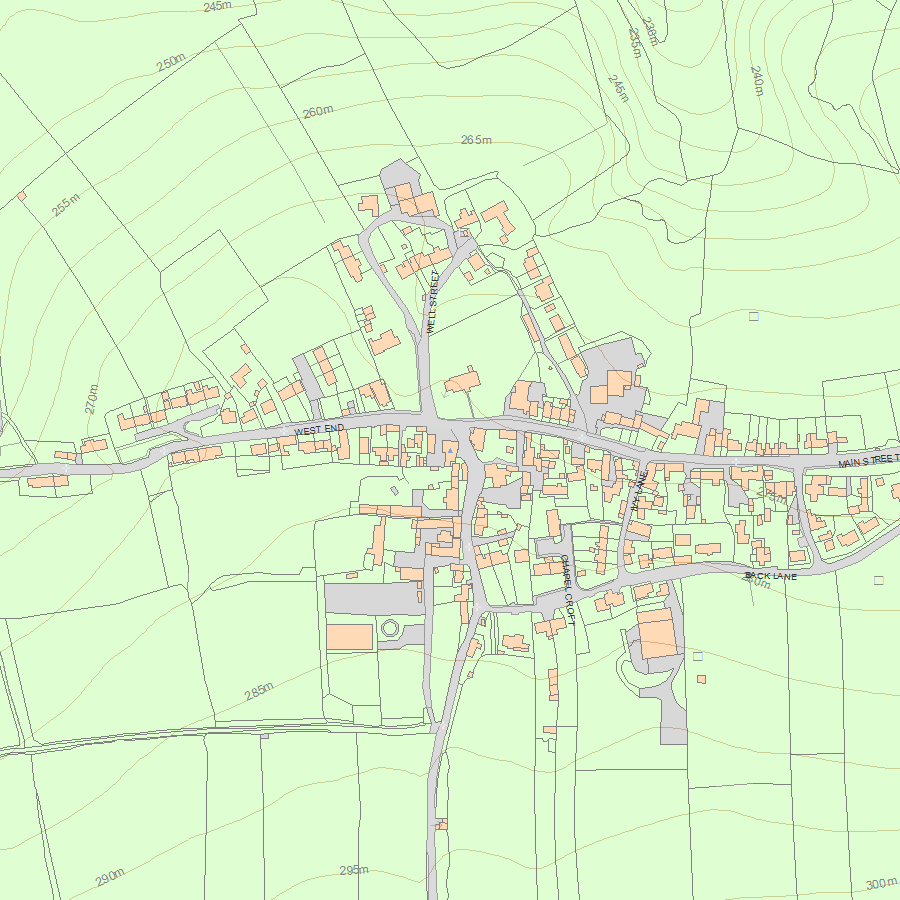Select the "295m" contour label
Image resolution: width=900 pixels, height=900 pixels.
tap(354, 870)
